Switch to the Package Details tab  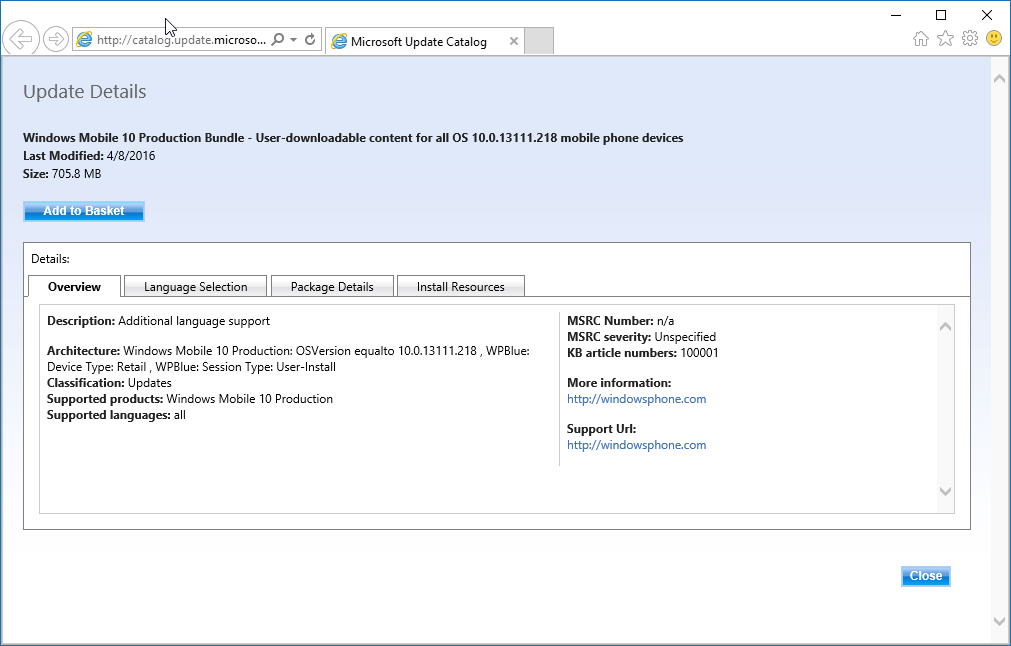pyautogui.click(x=332, y=287)
